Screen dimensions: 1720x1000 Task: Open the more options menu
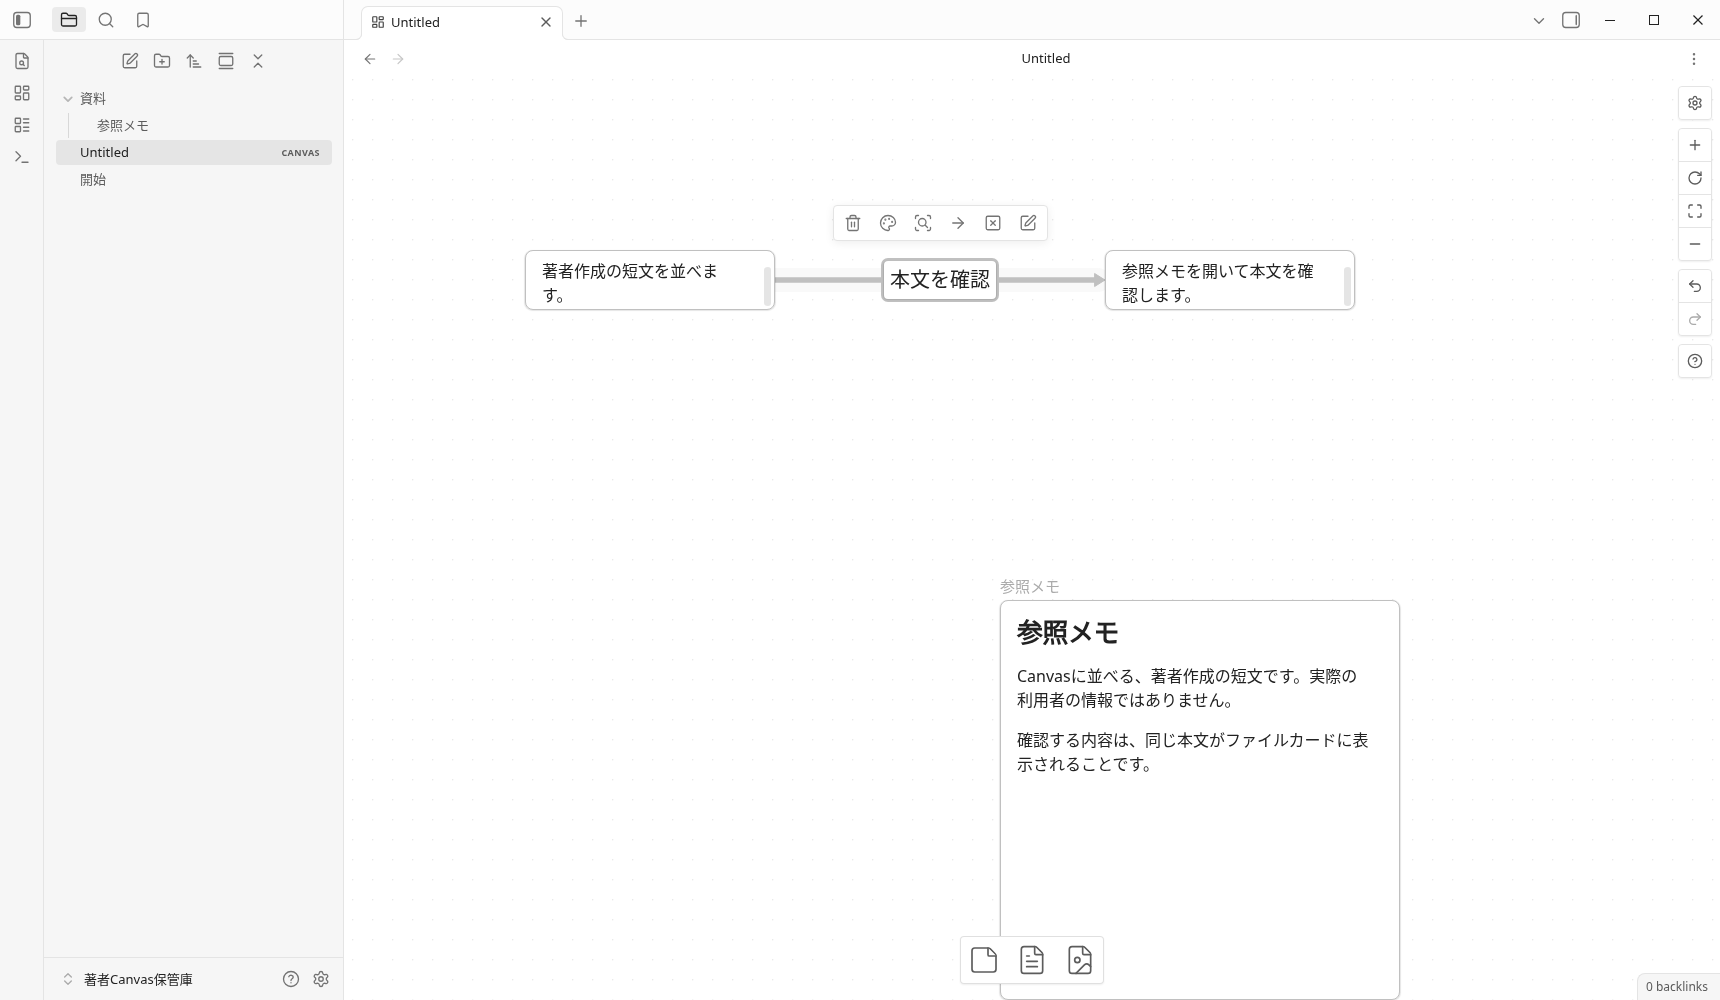1694,59
